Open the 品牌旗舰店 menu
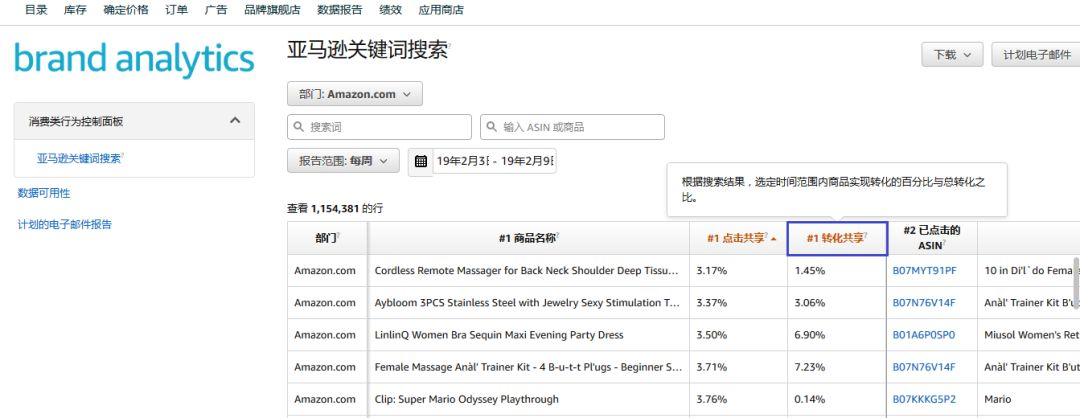1080x418 pixels. (x=272, y=10)
